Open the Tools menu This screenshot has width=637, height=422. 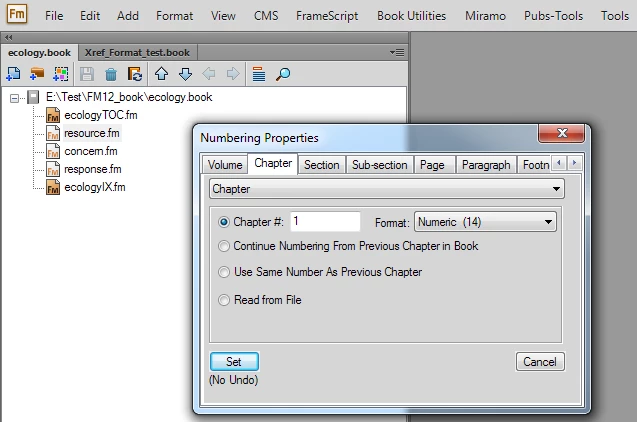615,16
